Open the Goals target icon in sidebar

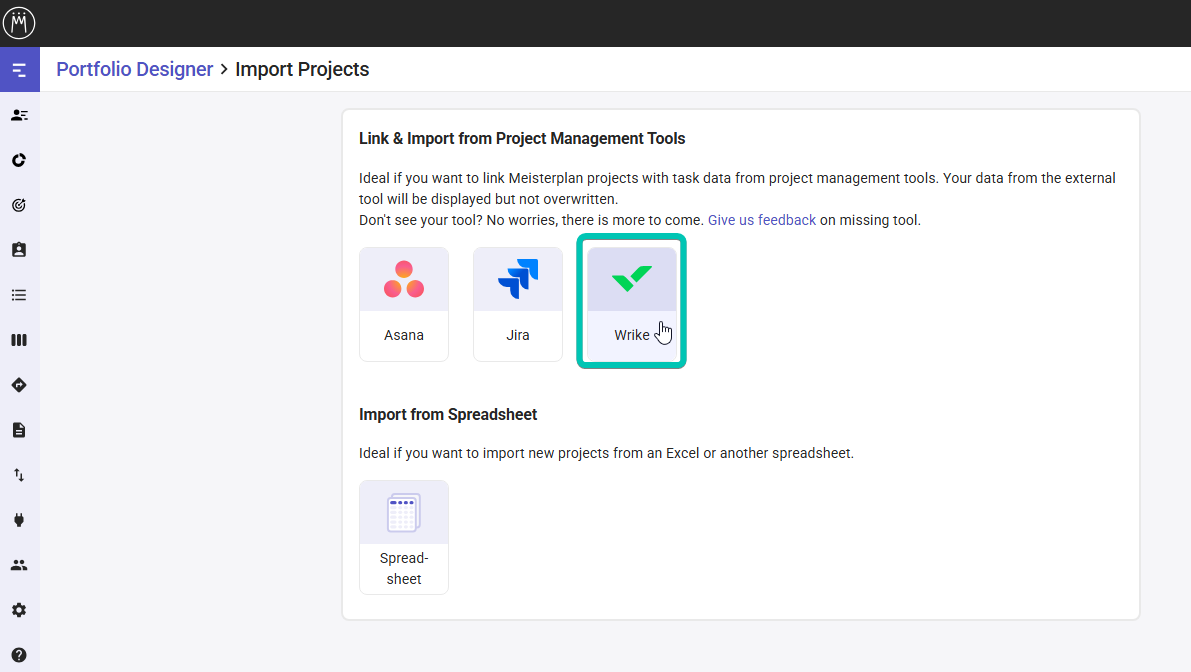click(x=19, y=204)
